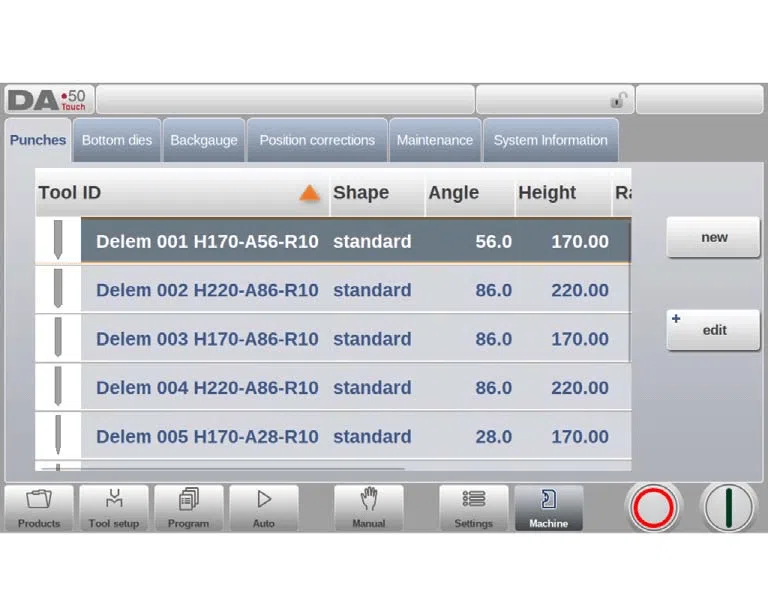Image resolution: width=768 pixels, height=615 pixels.
Task: Hit the green bar start button
Action: tap(728, 508)
